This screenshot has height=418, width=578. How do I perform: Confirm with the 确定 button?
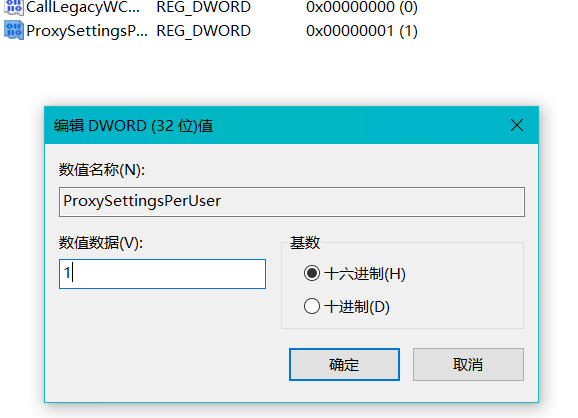pyautogui.click(x=344, y=365)
